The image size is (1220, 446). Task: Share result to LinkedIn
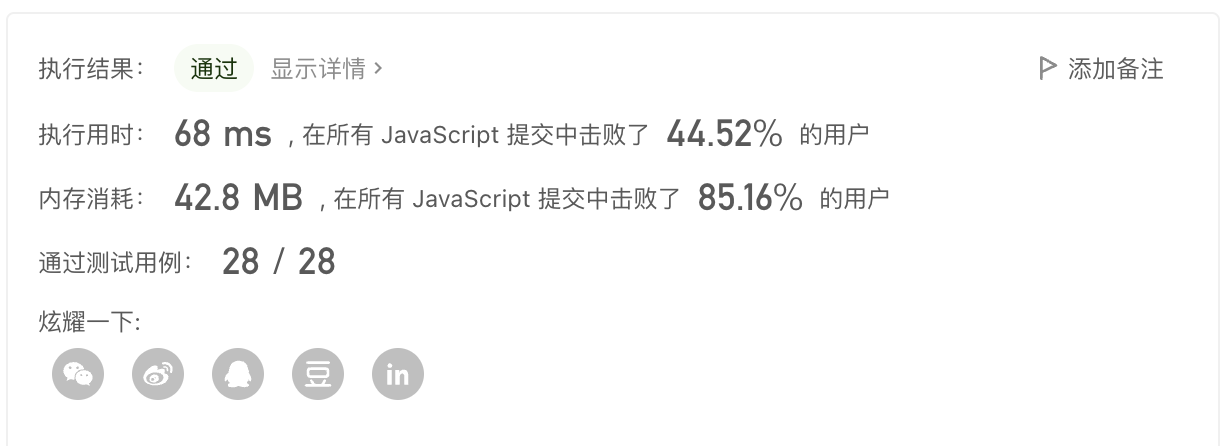pyautogui.click(x=398, y=374)
